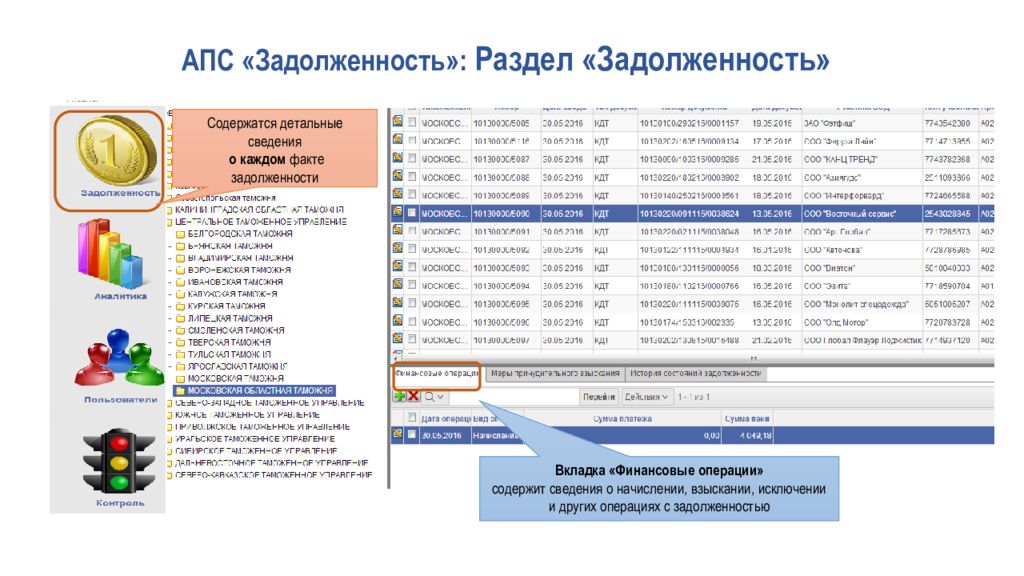Expand the ИВАНОВСКАЯ ТАМОЖНЯ tree node

point(170,282)
